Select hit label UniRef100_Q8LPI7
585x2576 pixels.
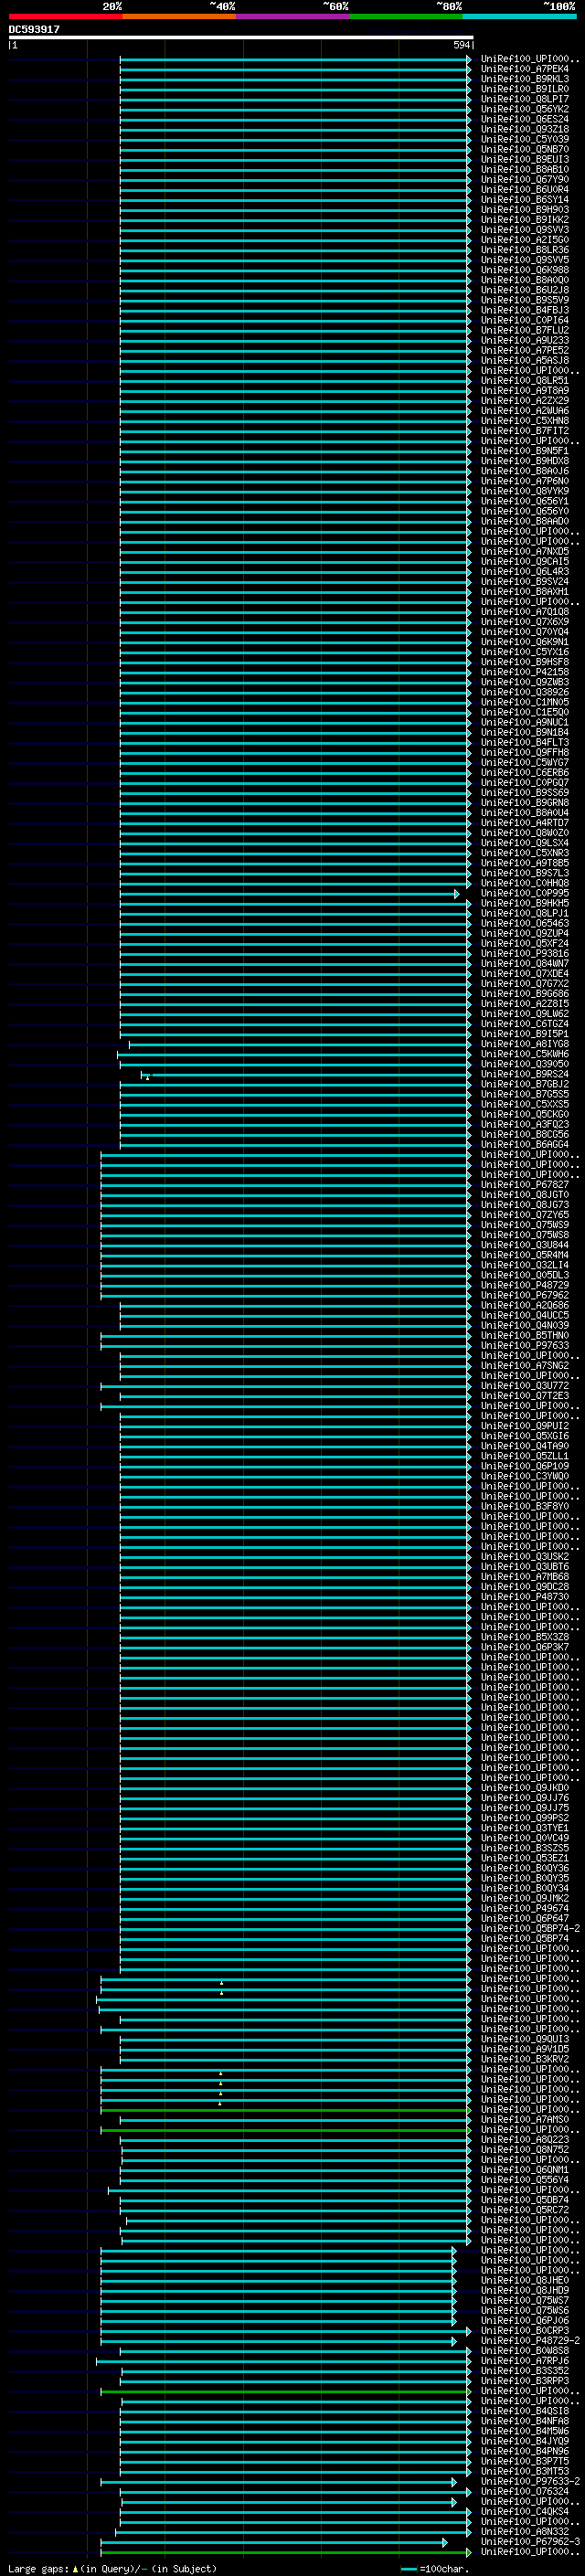525,99
